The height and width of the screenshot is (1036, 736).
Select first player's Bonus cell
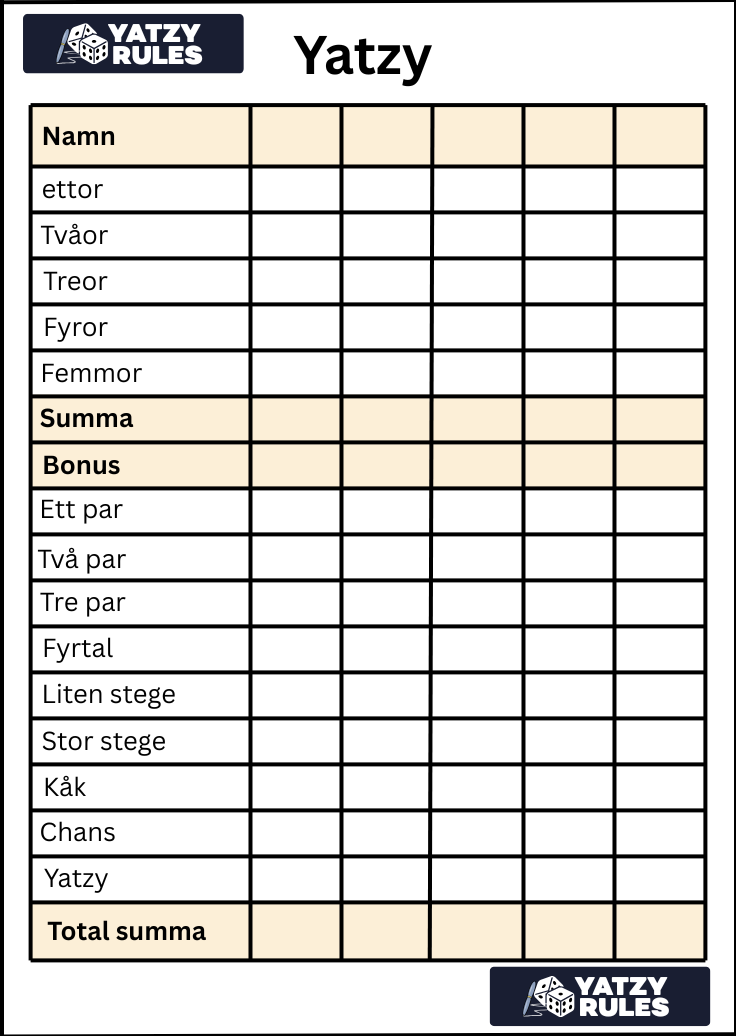tap(296, 466)
